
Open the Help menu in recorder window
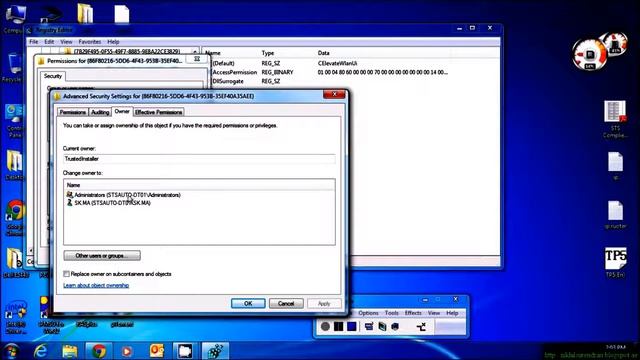coord(452,313)
